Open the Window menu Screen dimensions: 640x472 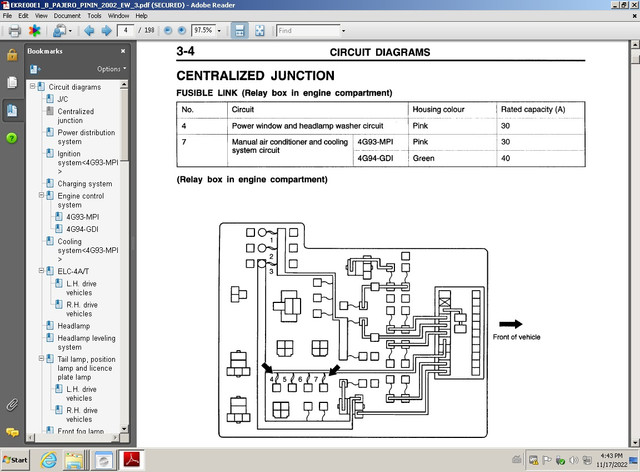[x=118, y=16]
